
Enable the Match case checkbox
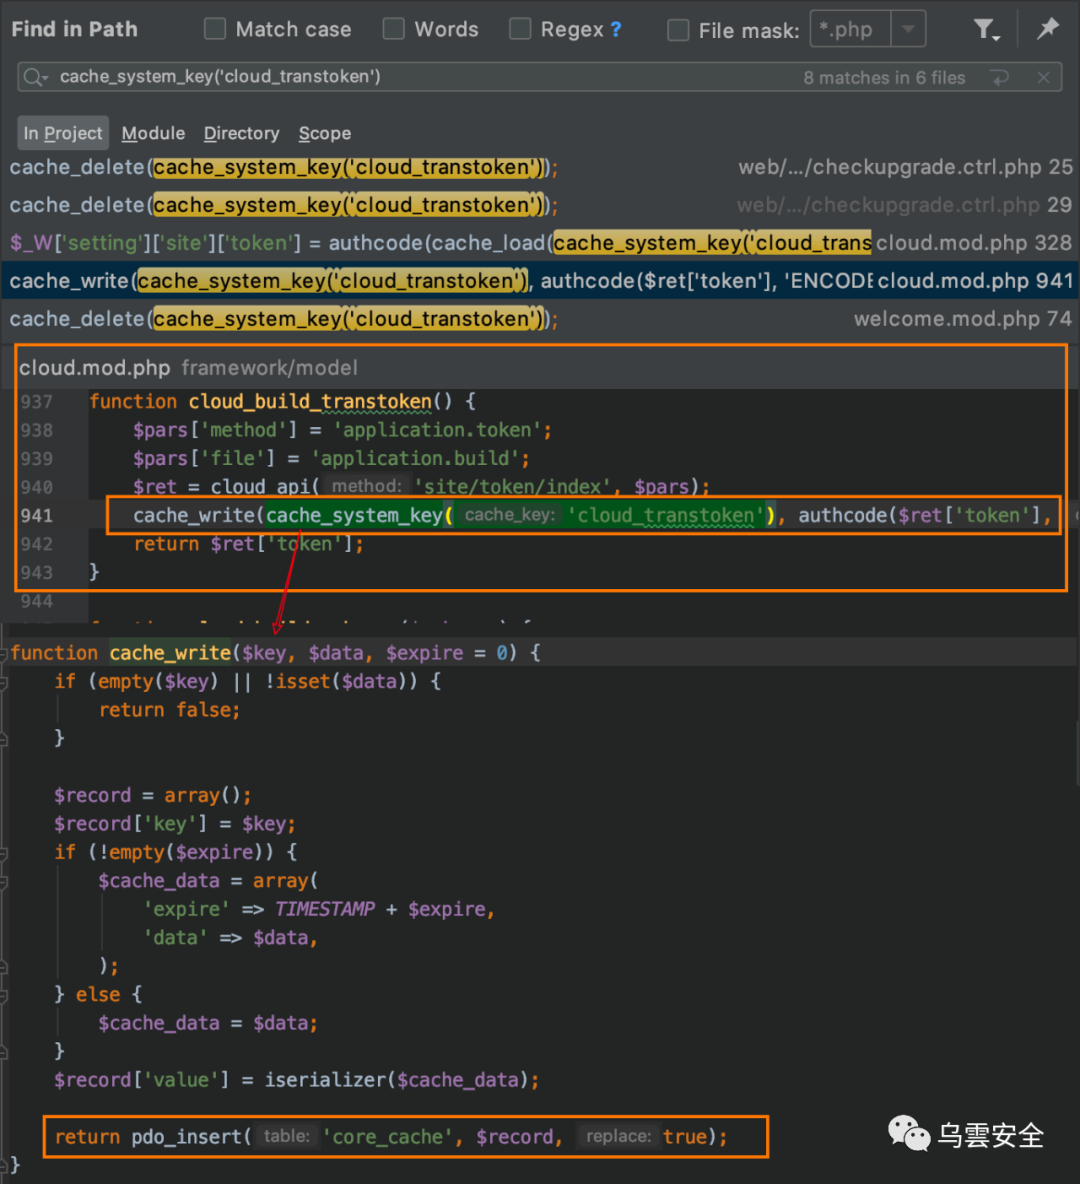(214, 29)
